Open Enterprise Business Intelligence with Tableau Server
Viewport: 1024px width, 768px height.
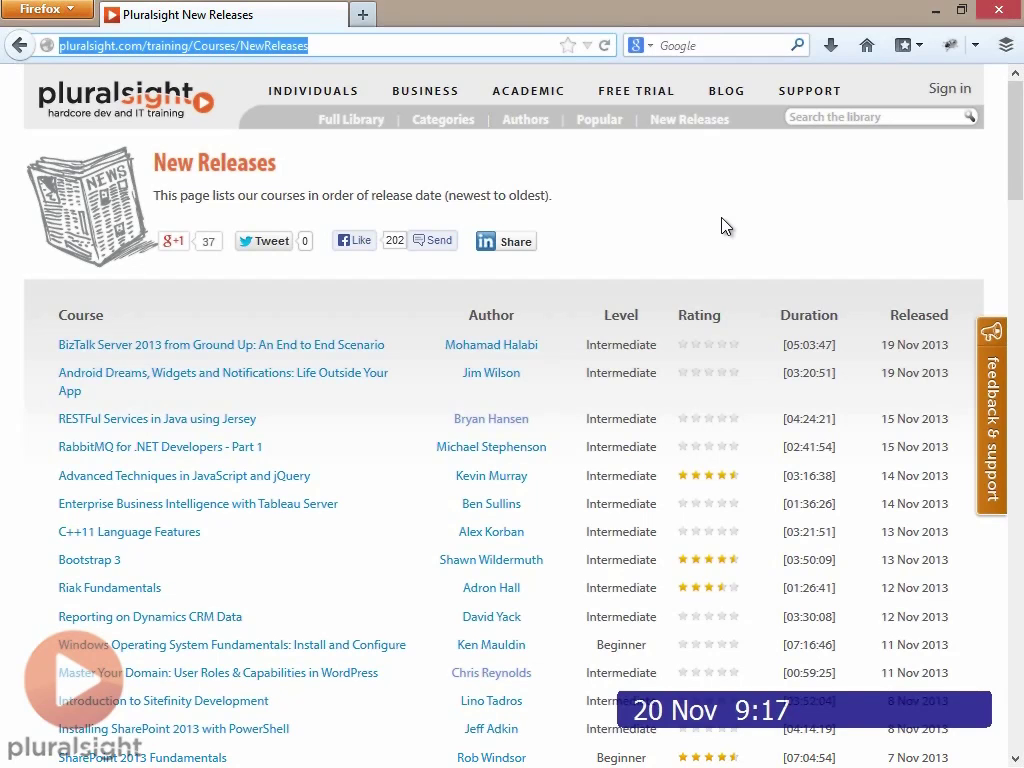198,504
